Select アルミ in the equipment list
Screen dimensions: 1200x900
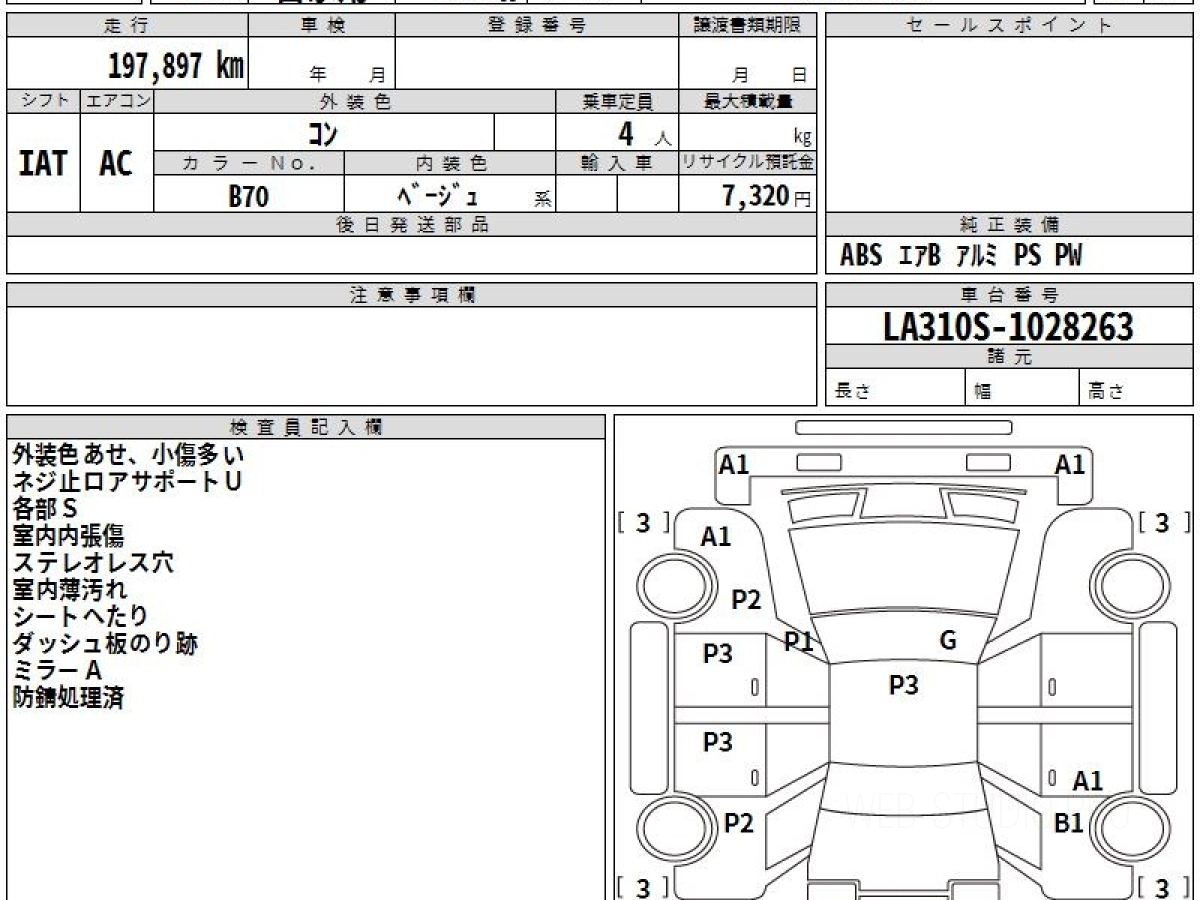(x=977, y=256)
